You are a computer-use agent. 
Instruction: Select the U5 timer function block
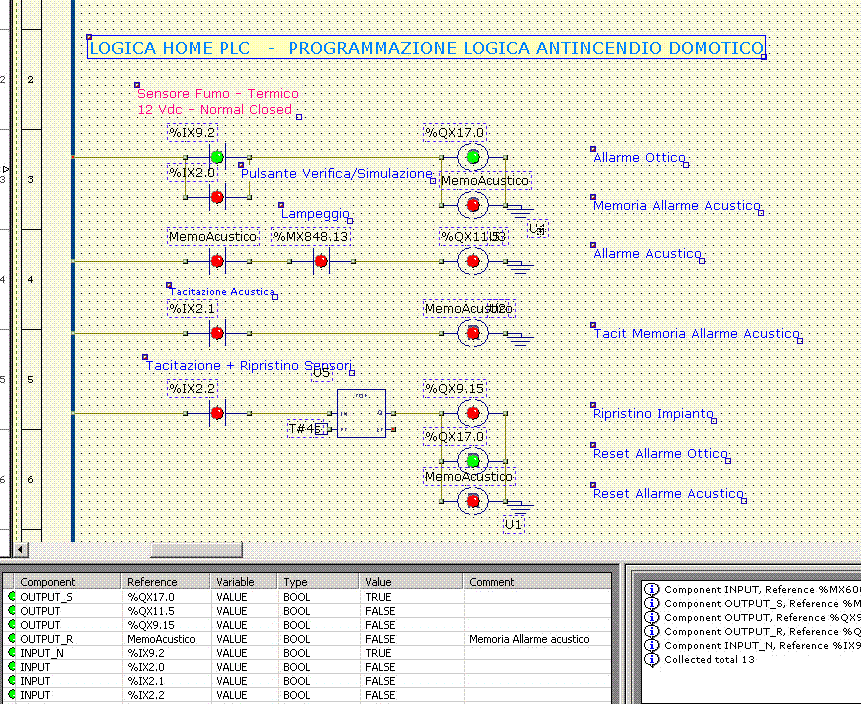click(361, 413)
